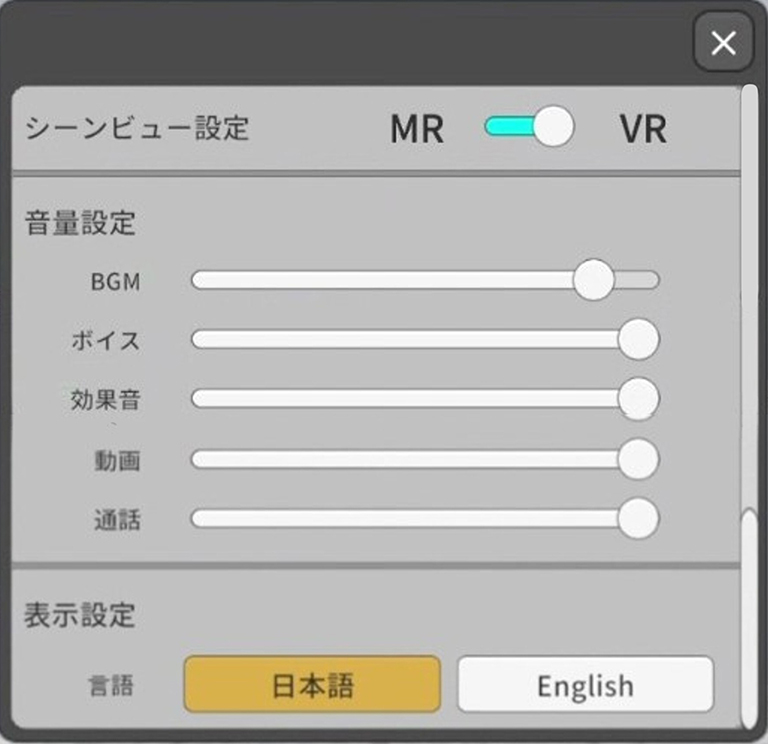Mute BGM by clicking track's left end
This screenshot has height=744, width=768.
point(197,280)
